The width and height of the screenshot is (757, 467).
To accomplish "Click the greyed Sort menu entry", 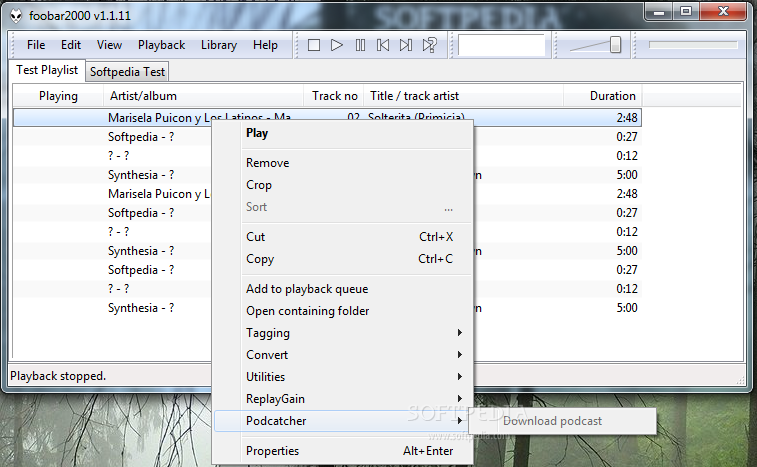I will [x=343, y=207].
